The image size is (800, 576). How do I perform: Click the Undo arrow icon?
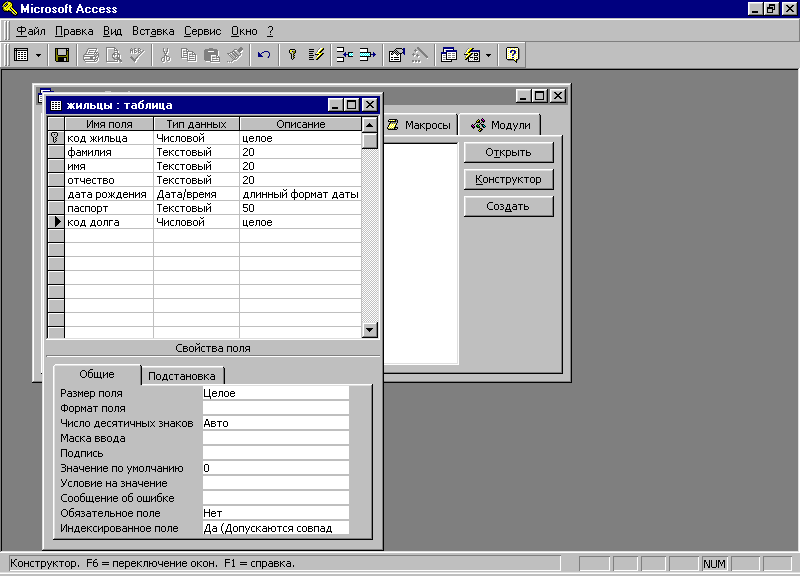pos(264,55)
